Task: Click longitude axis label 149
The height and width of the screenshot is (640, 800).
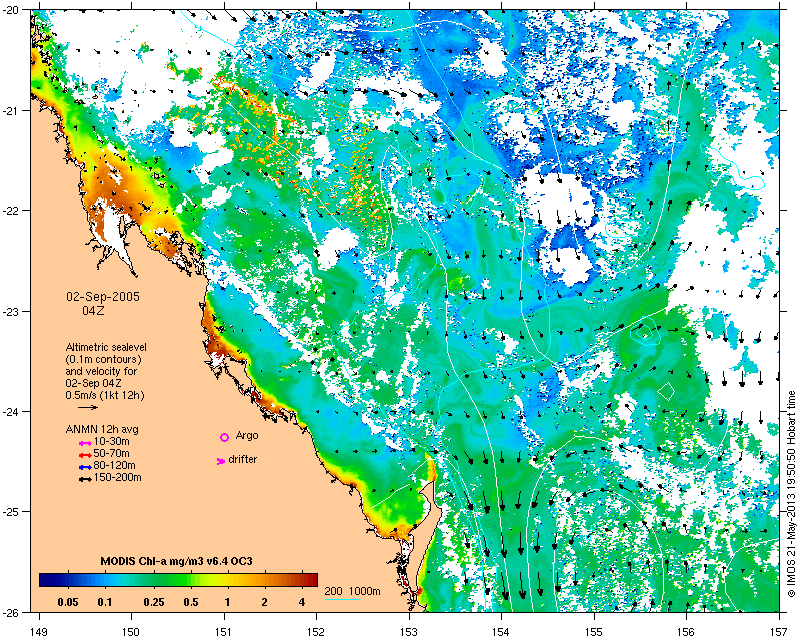Action: pyautogui.click(x=39, y=631)
